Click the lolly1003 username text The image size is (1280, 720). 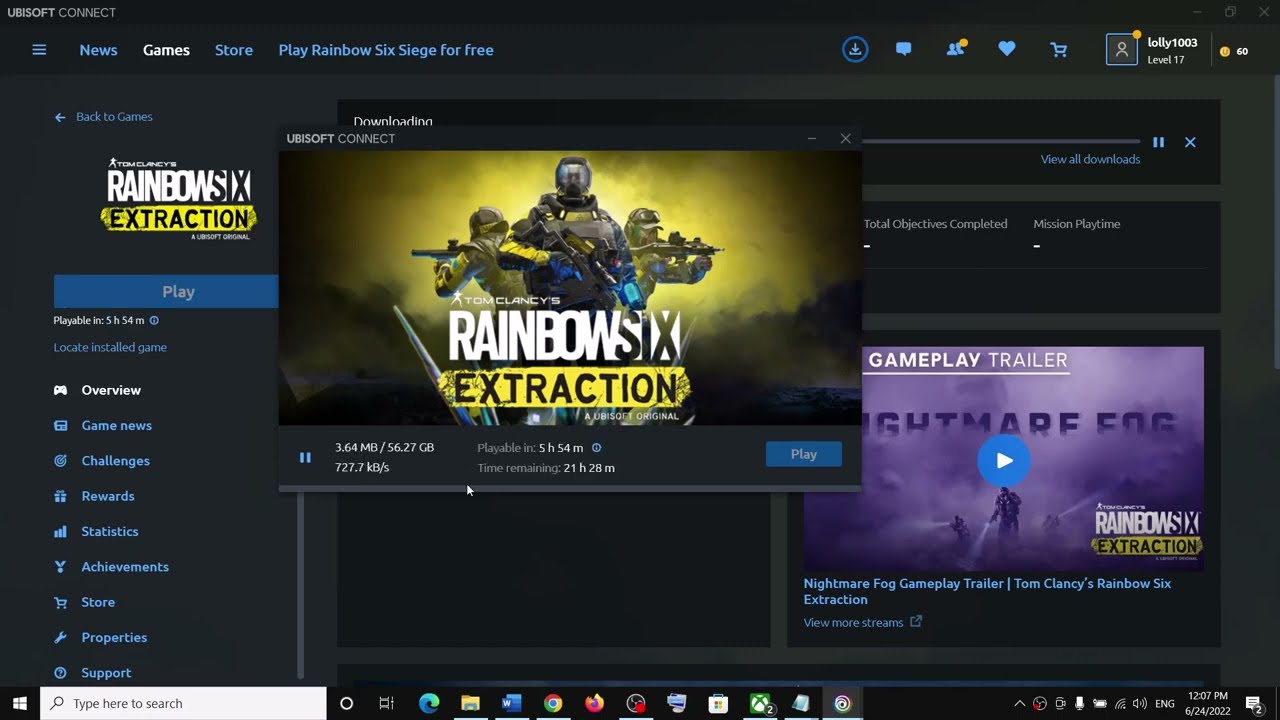1172,43
